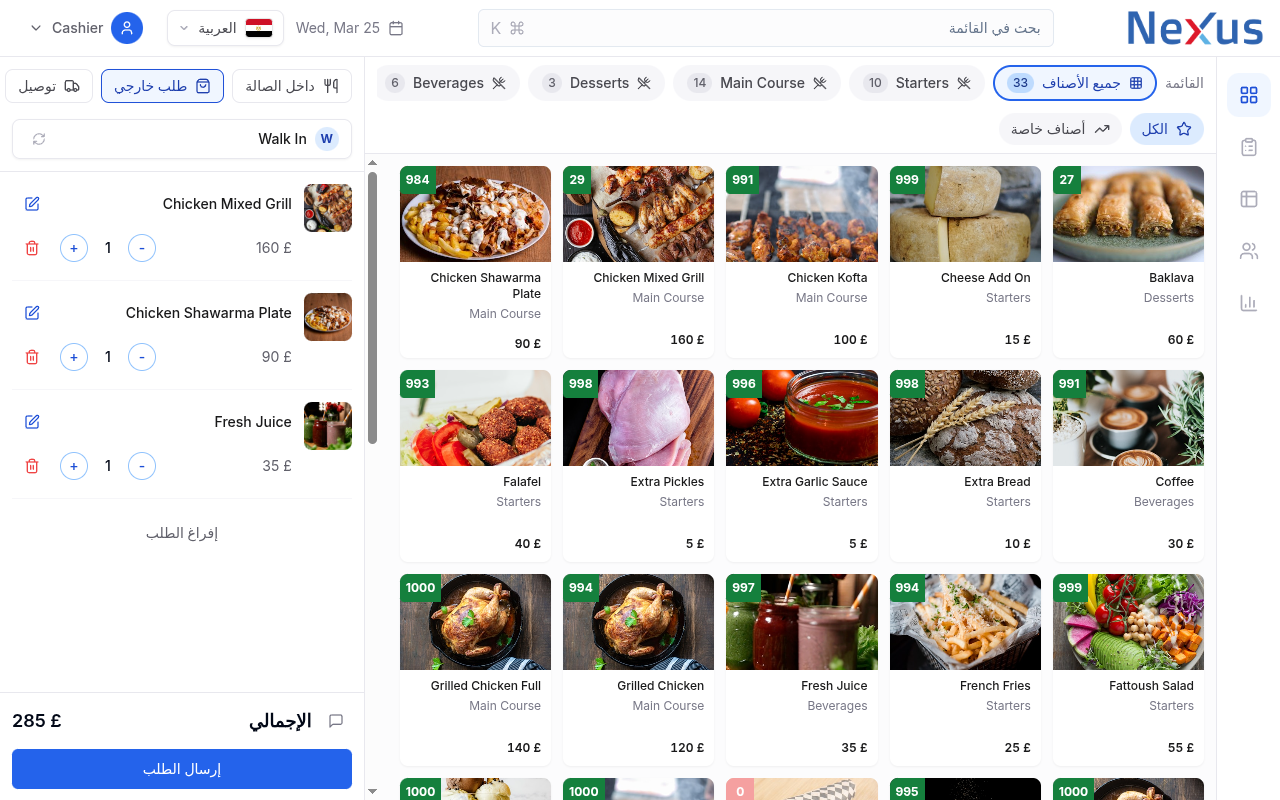1280x800 pixels.
Task: Decrease Chicken Shawarma Plate quantity
Action: click(142, 357)
